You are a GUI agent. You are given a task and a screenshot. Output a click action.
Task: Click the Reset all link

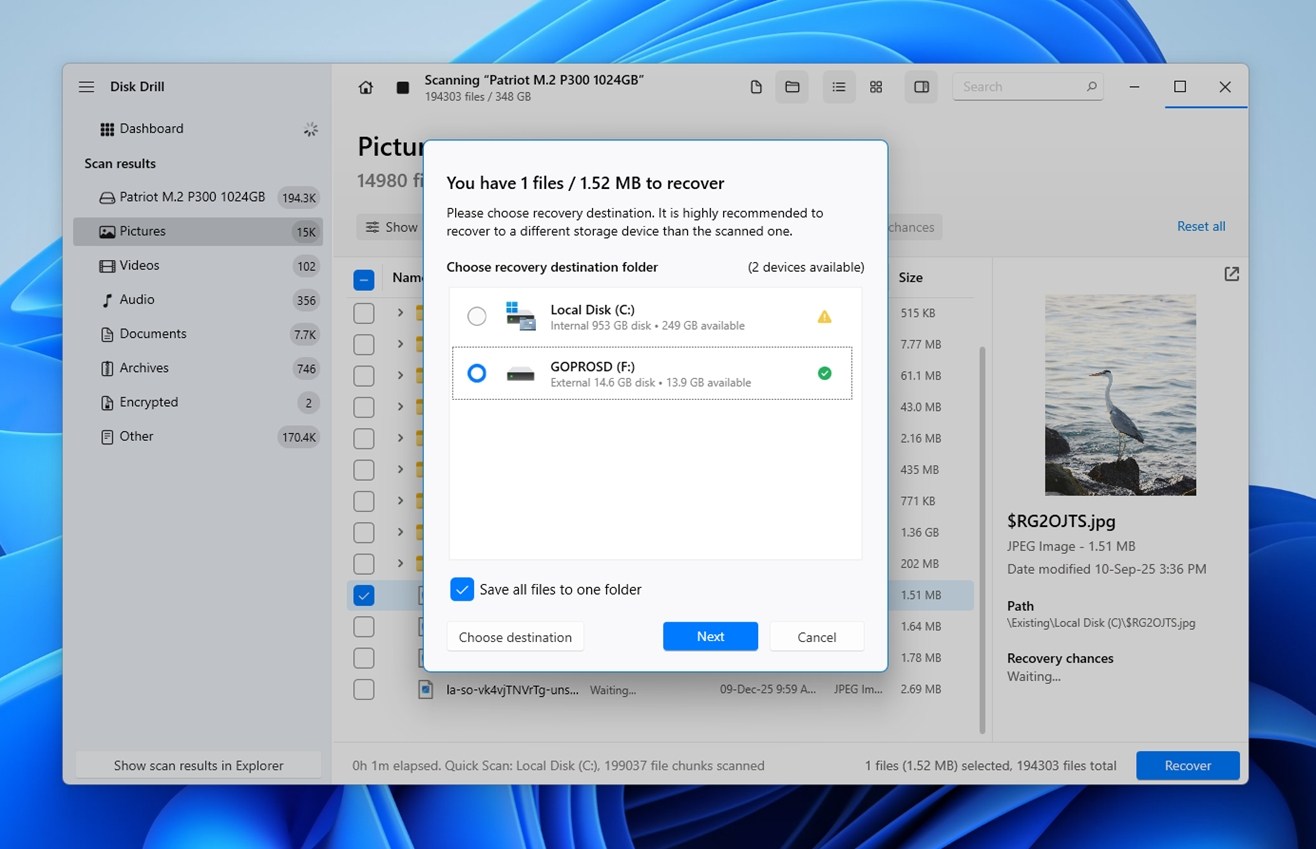point(1201,227)
